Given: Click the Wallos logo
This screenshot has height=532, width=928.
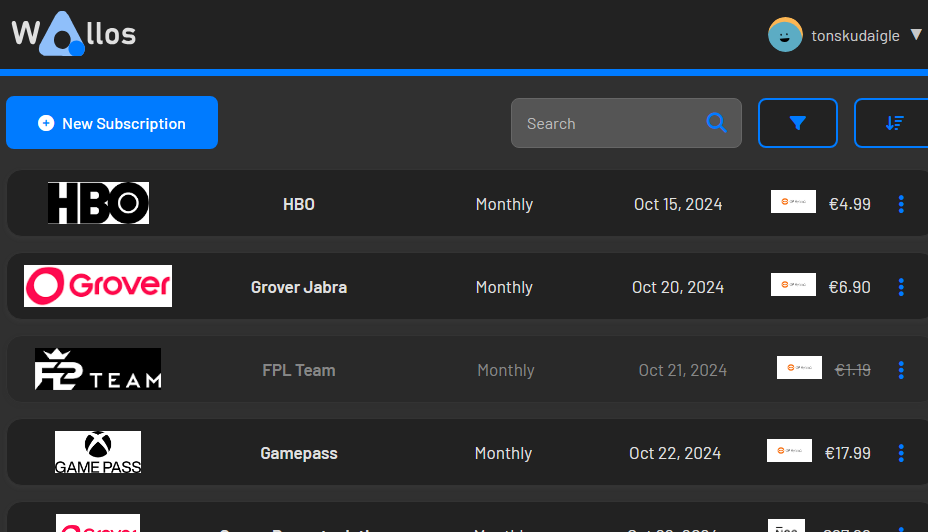Looking at the screenshot, I should pos(73,35).
